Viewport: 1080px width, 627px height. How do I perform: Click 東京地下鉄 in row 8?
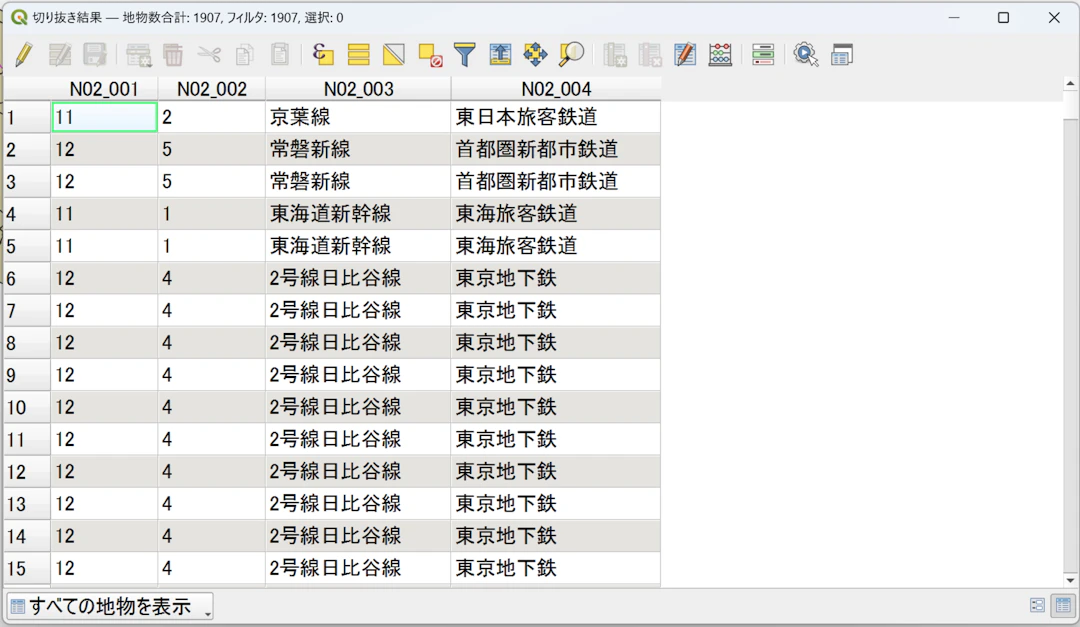[556, 342]
